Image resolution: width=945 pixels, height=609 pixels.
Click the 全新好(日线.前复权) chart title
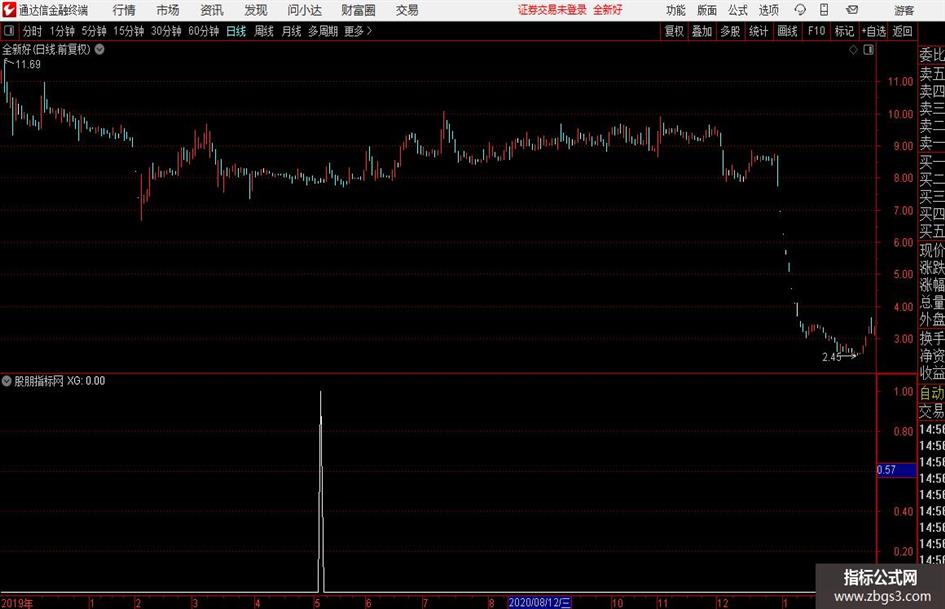[46, 49]
